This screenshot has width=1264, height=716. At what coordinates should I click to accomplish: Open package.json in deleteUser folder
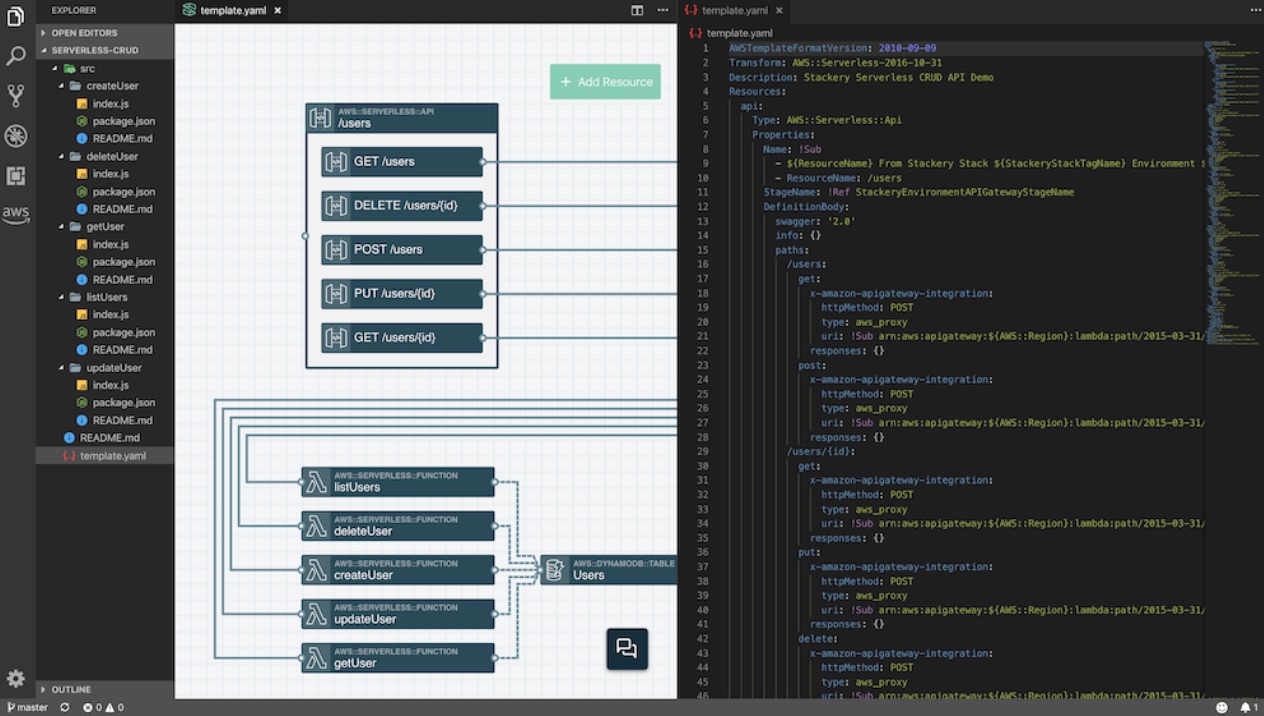coord(105,191)
